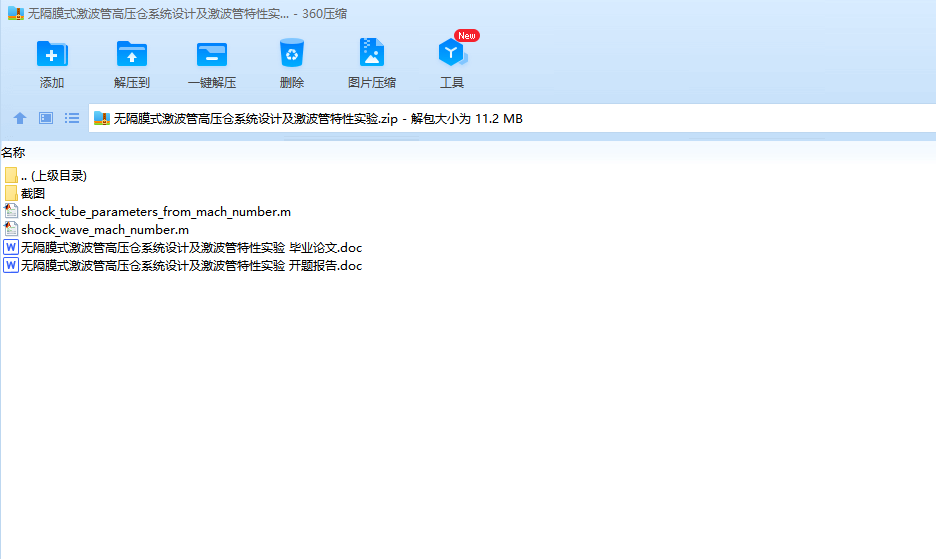Select the 开题报告.doc file
936x559 pixels.
pos(191,265)
